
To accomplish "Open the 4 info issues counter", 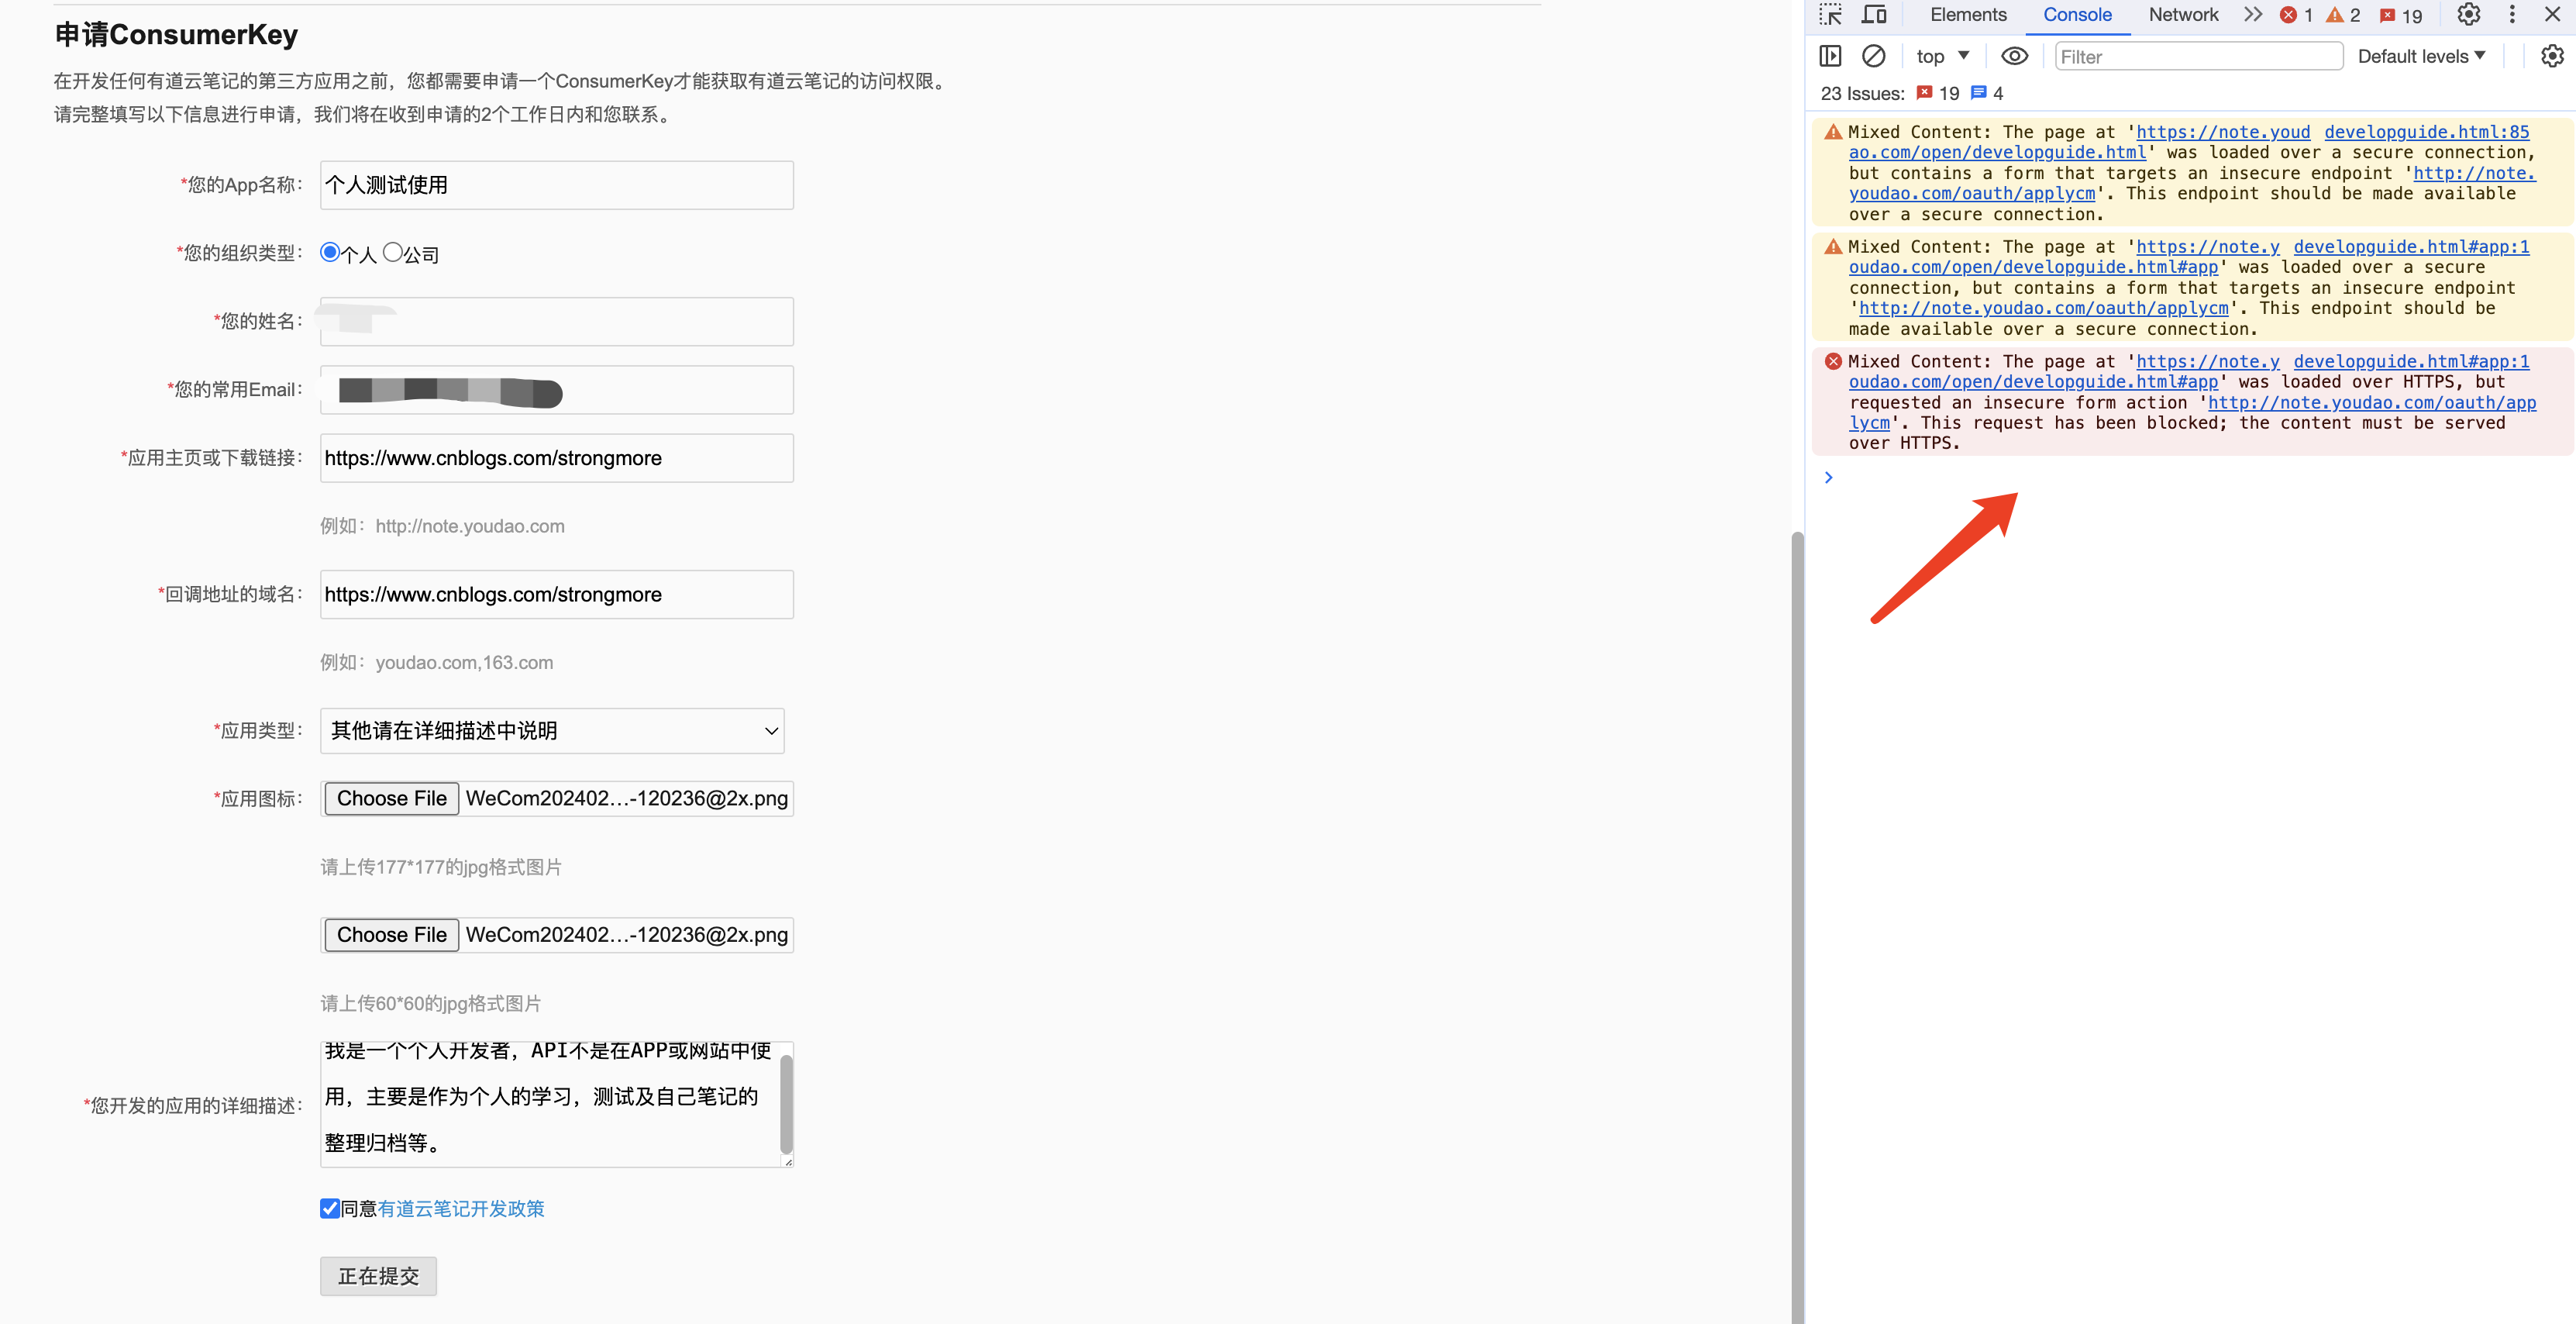I will pos(1987,93).
